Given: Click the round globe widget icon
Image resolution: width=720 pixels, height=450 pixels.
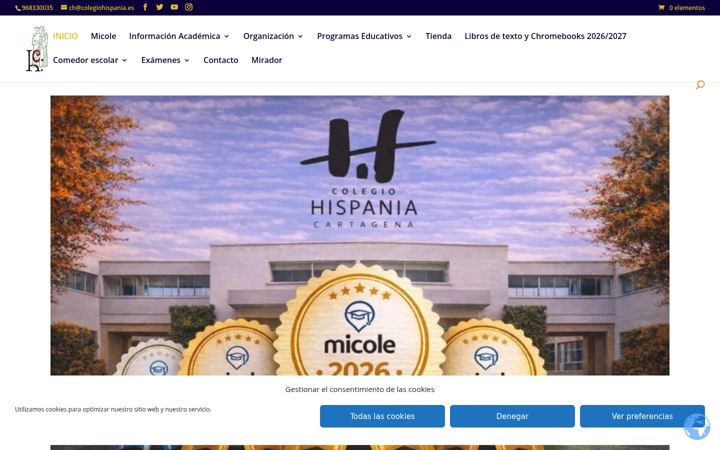Looking at the screenshot, I should coord(697,427).
